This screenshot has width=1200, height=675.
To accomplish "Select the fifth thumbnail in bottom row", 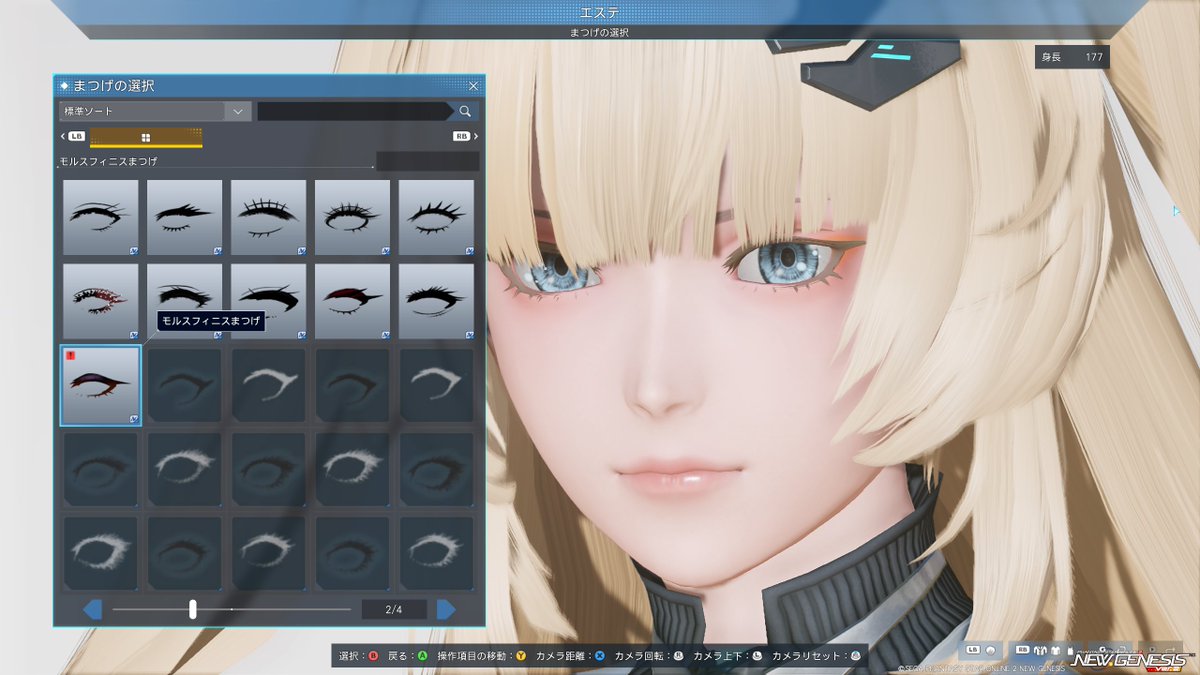I will pyautogui.click(x=437, y=553).
